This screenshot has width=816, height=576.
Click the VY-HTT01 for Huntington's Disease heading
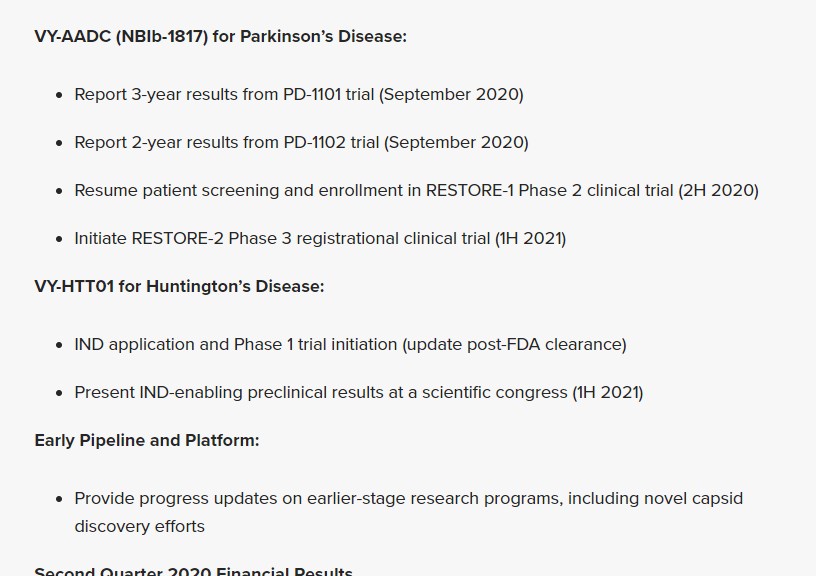coord(179,286)
